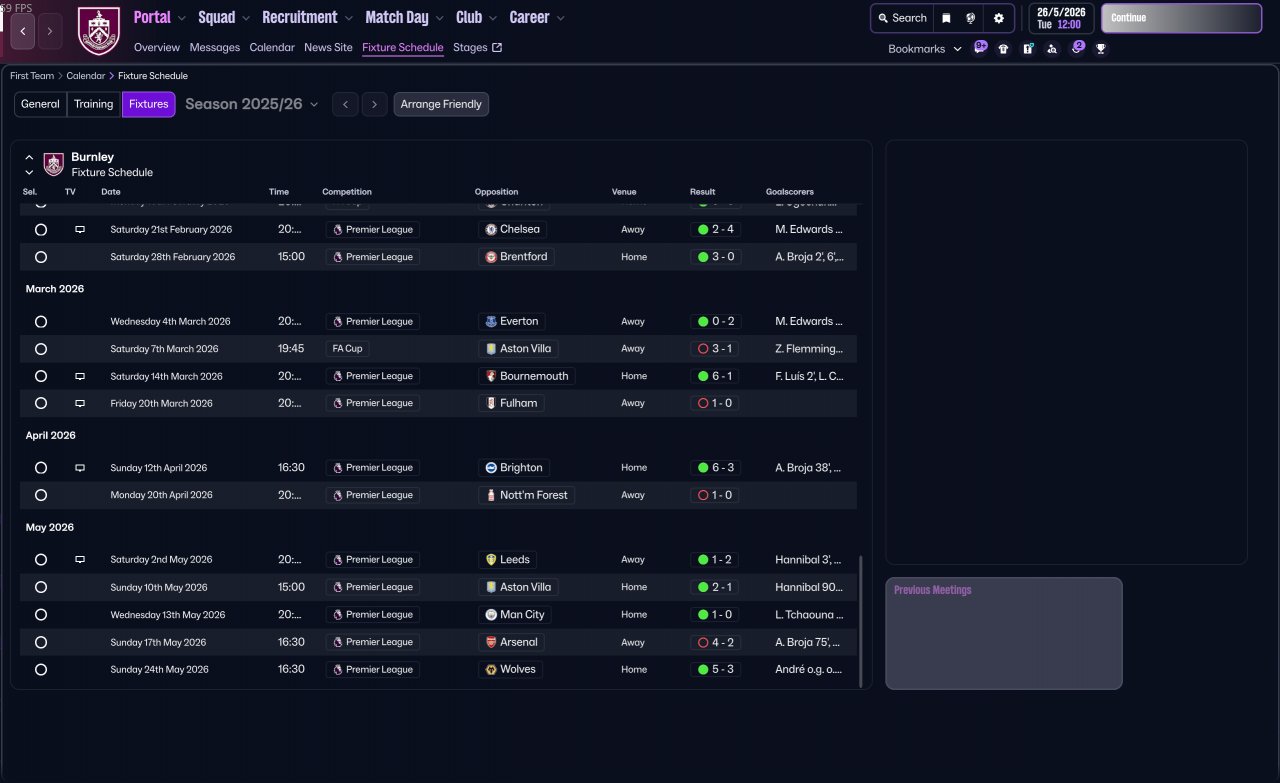Open the settings gear icon
Viewport: 1280px width, 783px height.
(998, 18)
